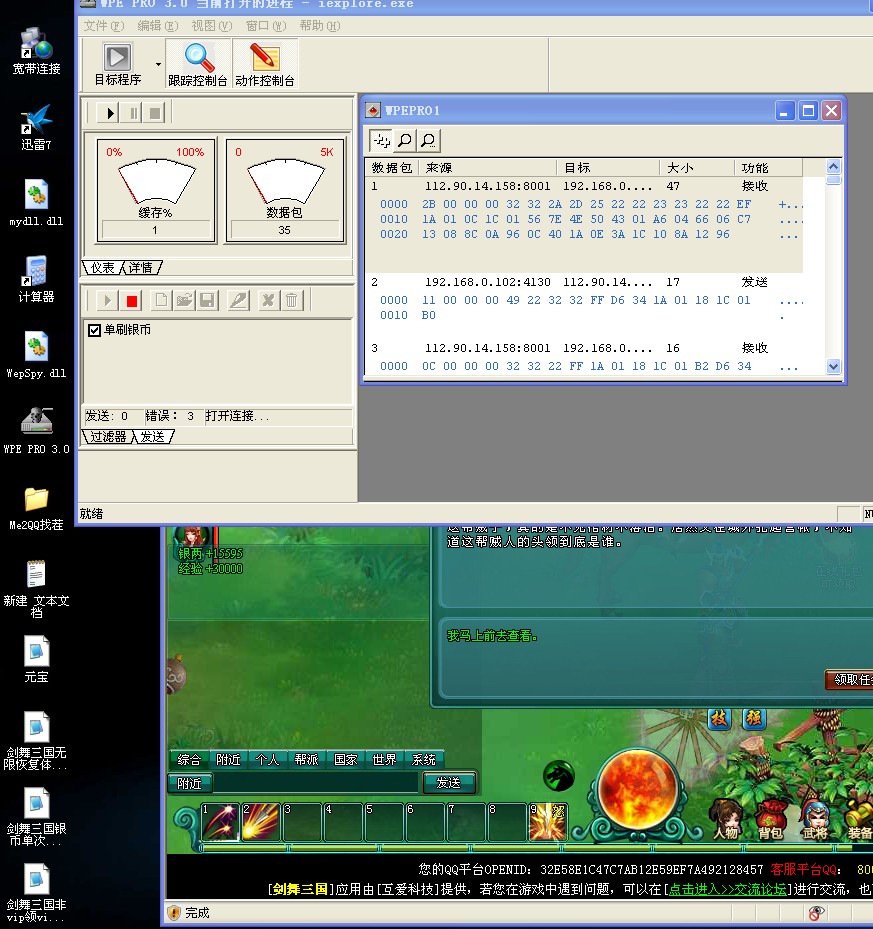Open the 附近 chat channel selector
873x929 pixels.
click(190, 783)
